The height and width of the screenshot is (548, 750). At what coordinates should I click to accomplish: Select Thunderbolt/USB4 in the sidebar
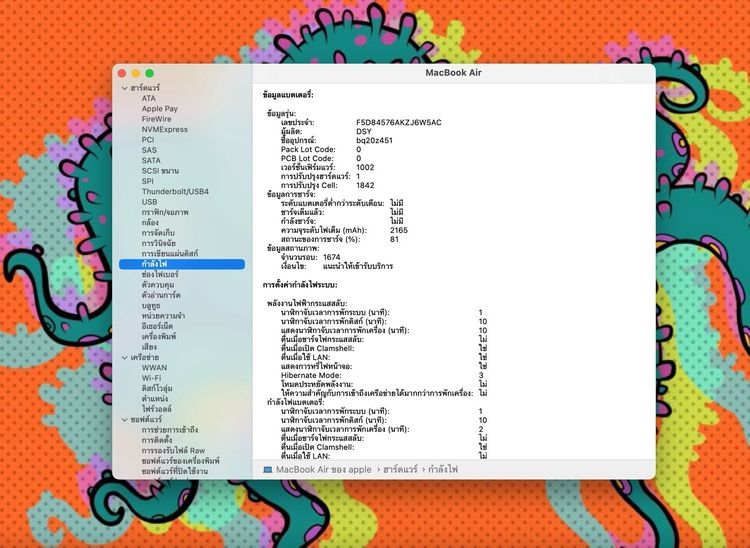pyautogui.click(x=175, y=191)
